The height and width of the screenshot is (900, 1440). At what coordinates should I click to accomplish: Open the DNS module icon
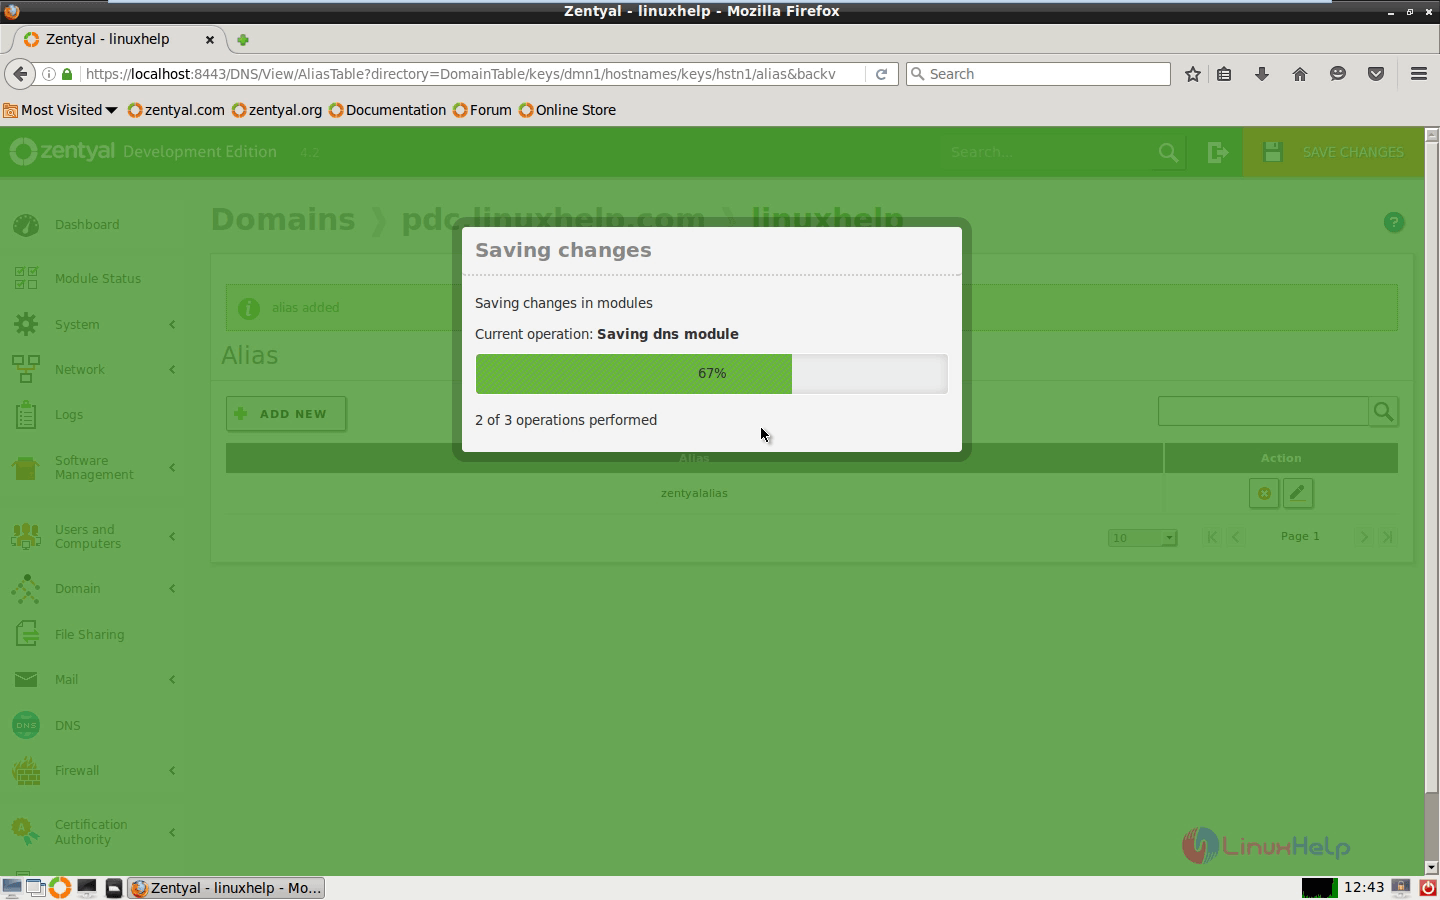(26, 725)
